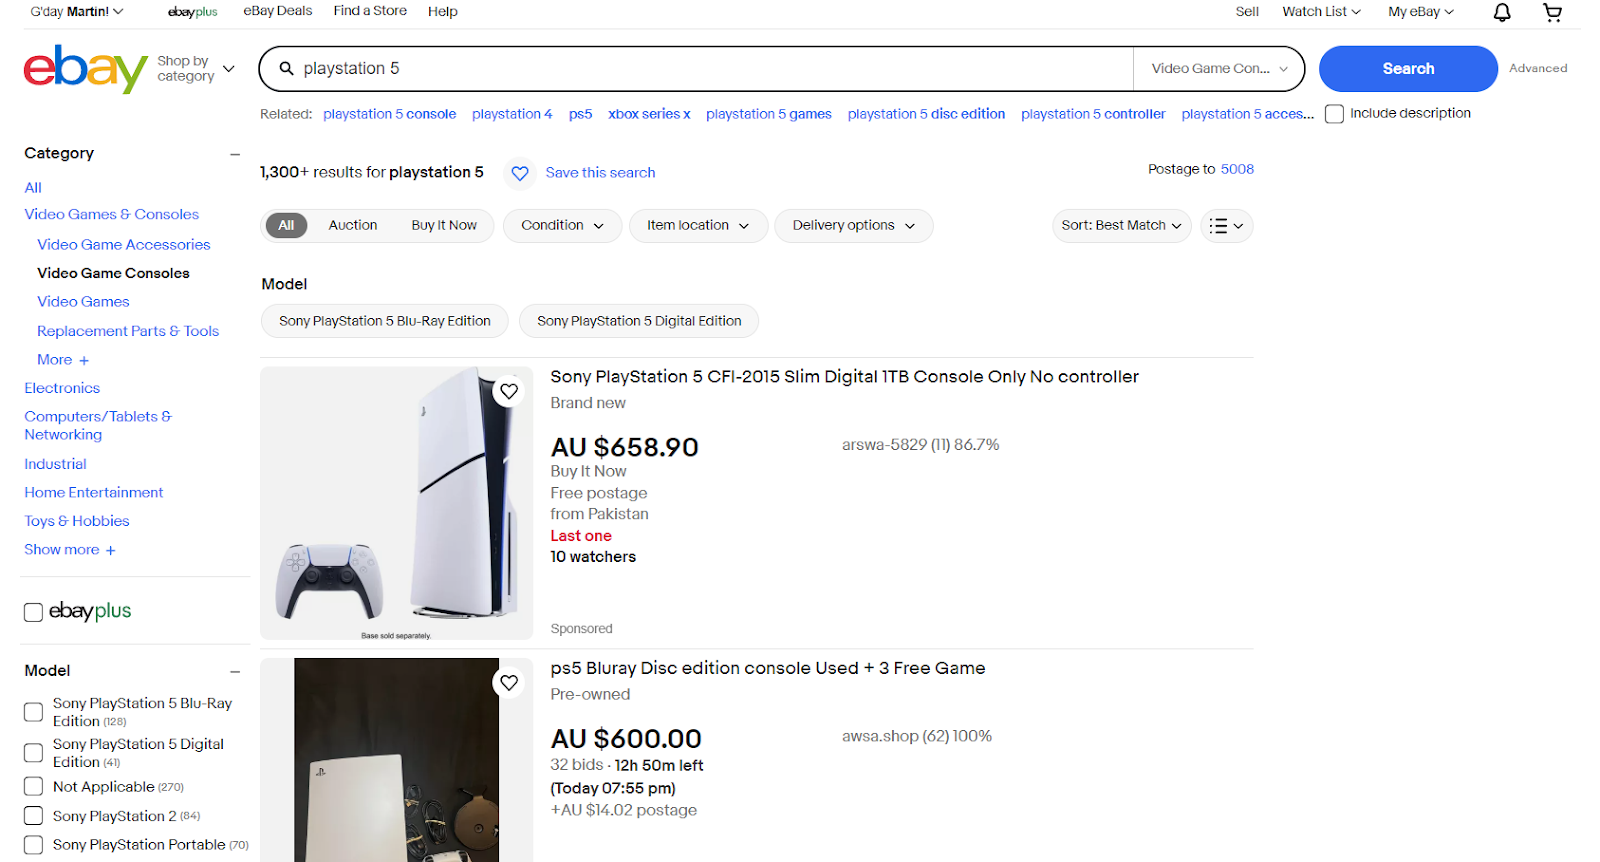
Task: Open related search xbox series x
Action: (x=649, y=114)
